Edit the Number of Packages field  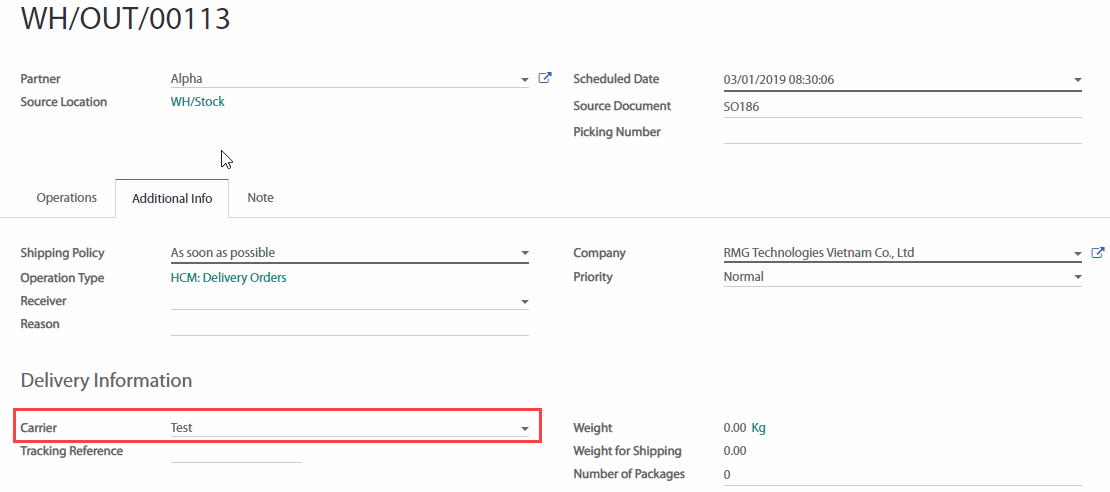click(x=900, y=474)
